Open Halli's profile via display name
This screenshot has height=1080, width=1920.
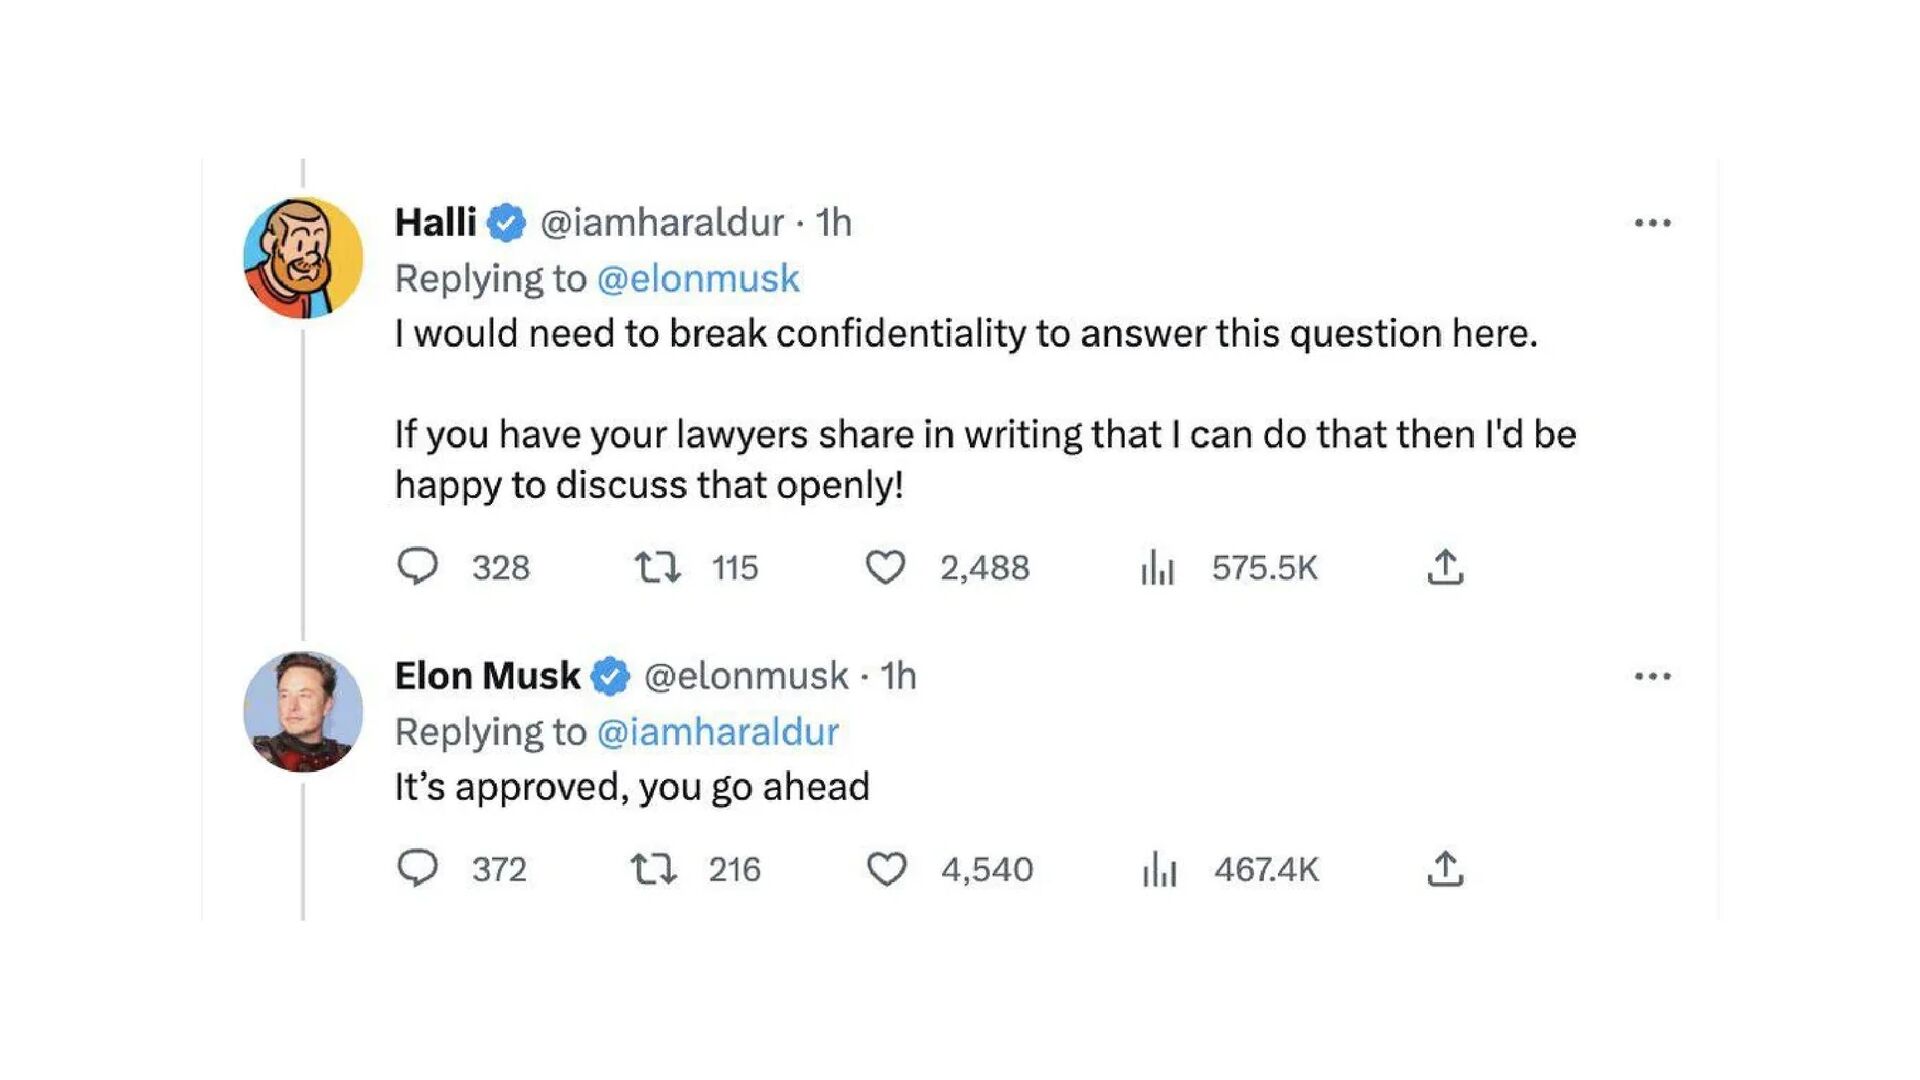(435, 222)
